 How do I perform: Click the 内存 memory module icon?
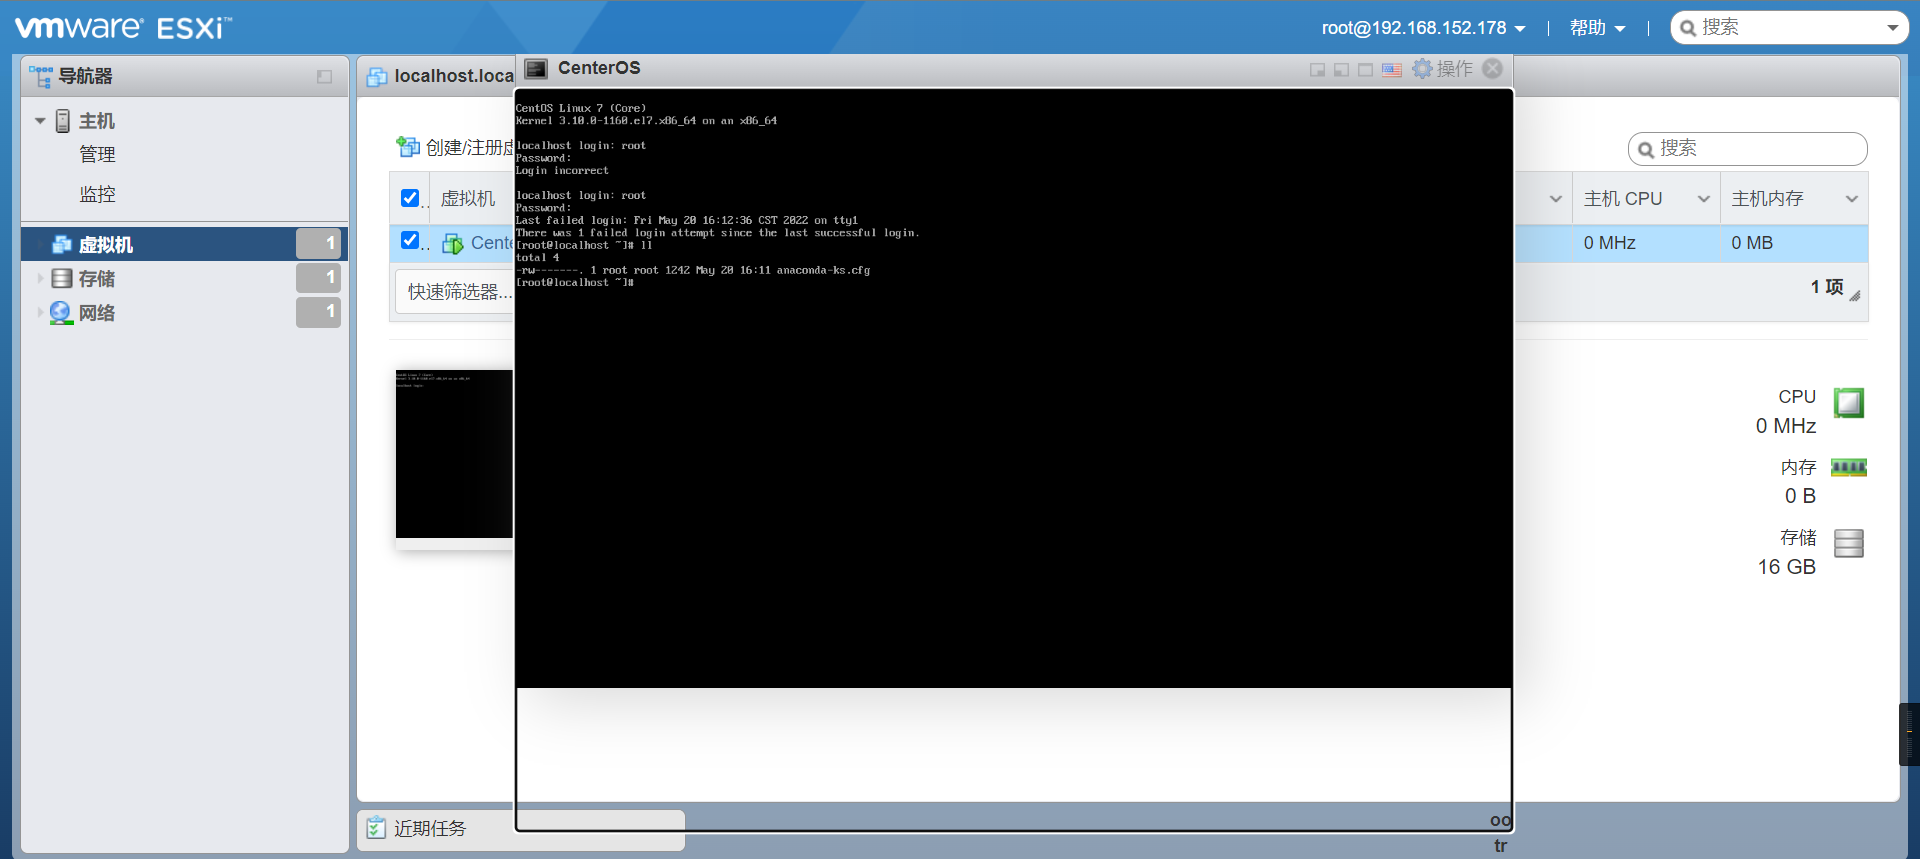tap(1849, 467)
